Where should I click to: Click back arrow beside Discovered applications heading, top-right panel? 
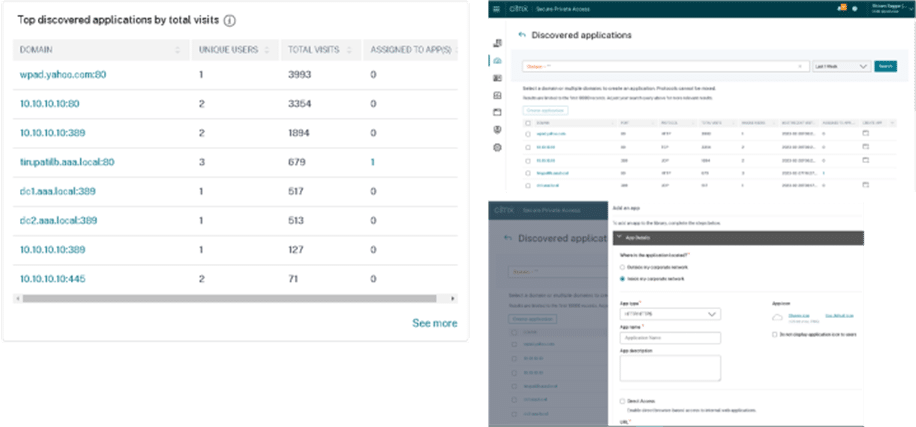click(522, 35)
